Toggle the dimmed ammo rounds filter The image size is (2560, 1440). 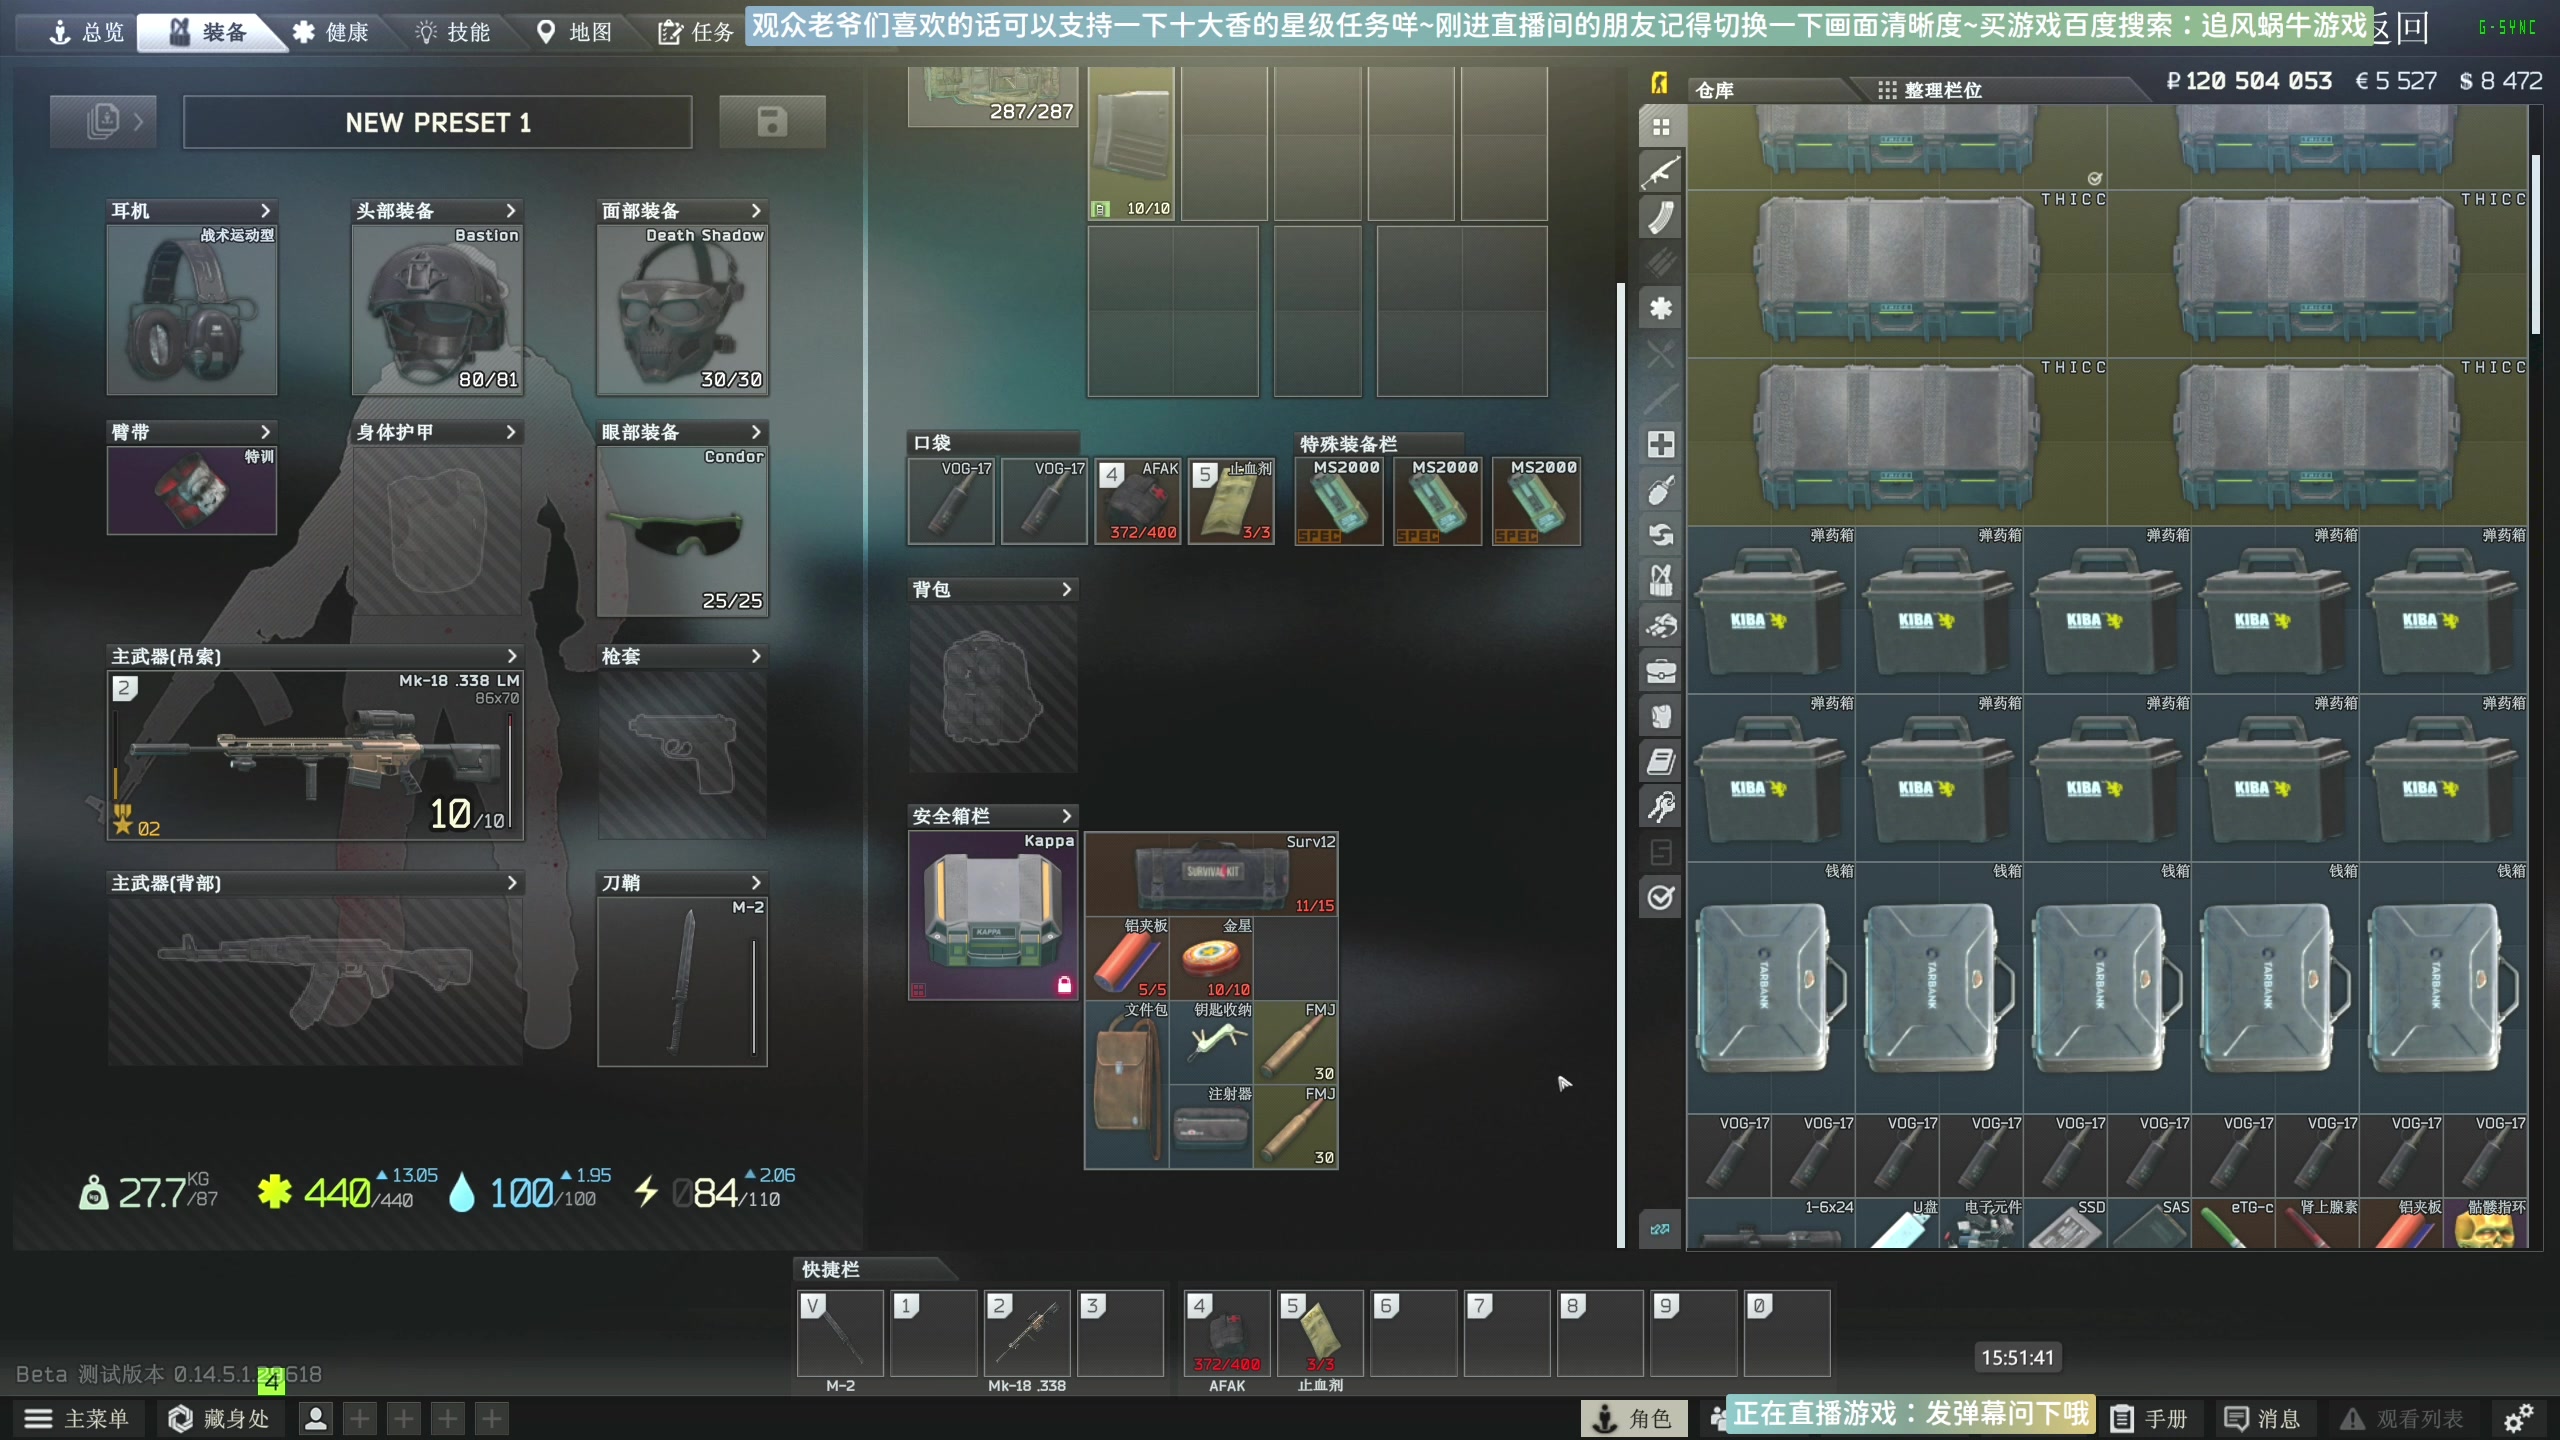coord(1661,263)
